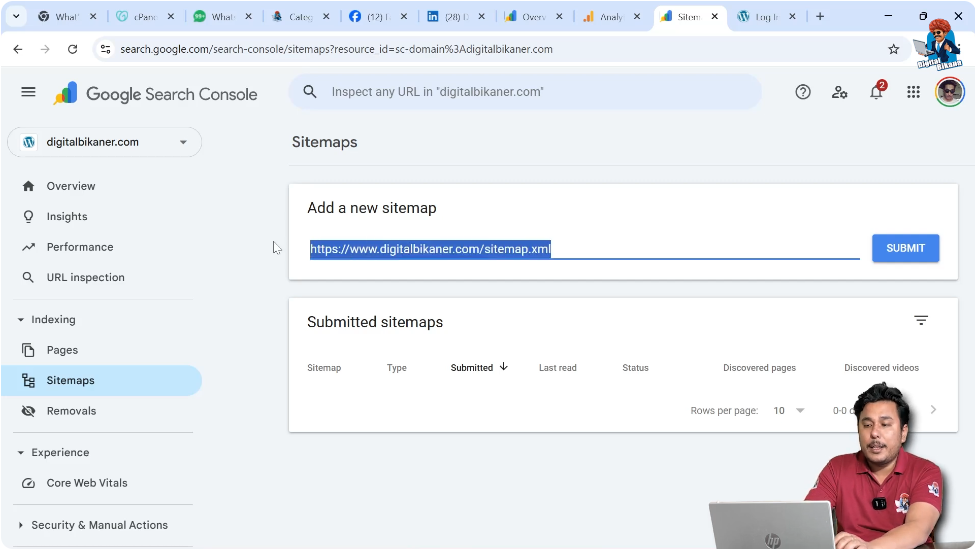
Task: Open the filter icon in Submitted sitemaps
Action: (921, 320)
